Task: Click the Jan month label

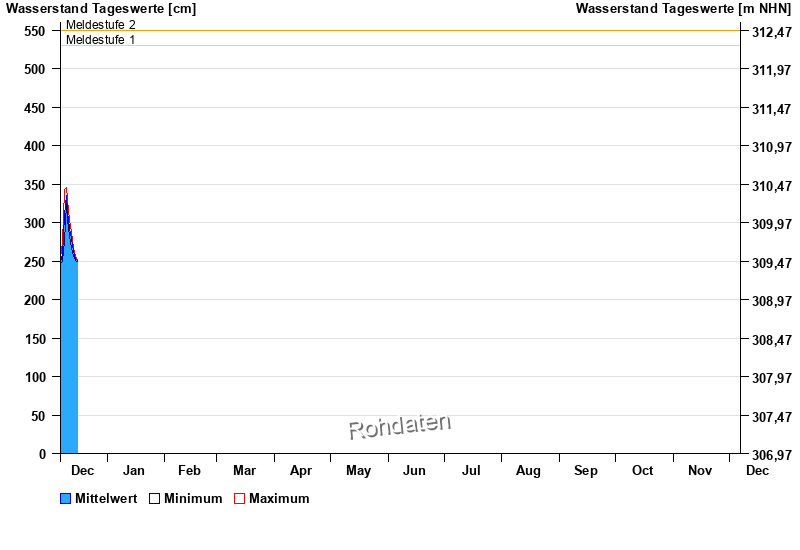Action: pyautogui.click(x=134, y=471)
